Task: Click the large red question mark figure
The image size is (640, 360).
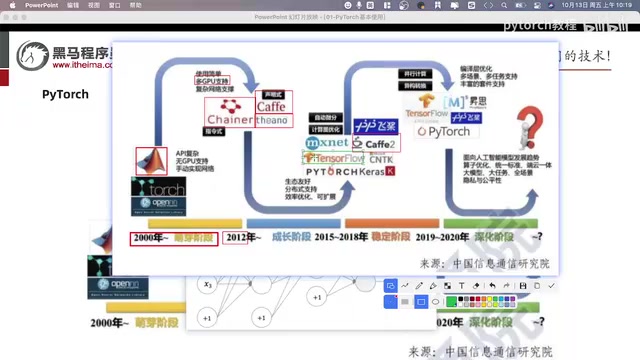Action: click(530, 127)
